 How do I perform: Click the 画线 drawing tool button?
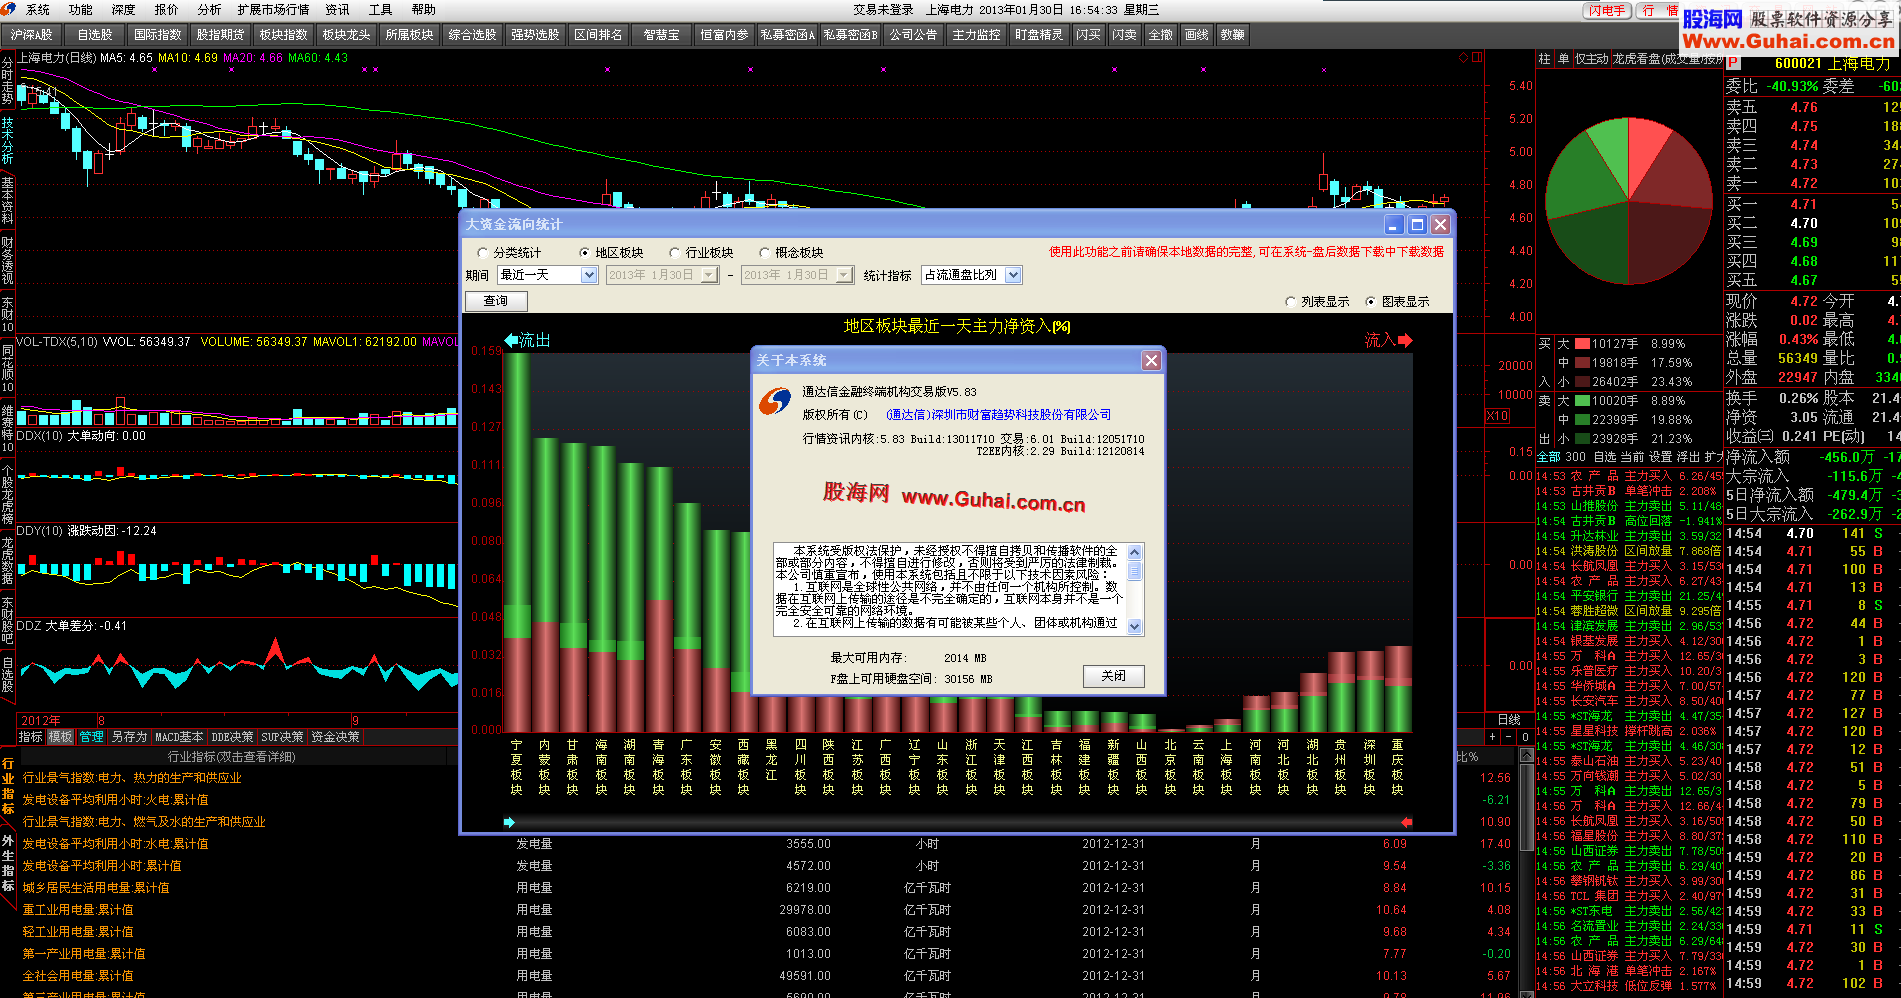click(1196, 35)
